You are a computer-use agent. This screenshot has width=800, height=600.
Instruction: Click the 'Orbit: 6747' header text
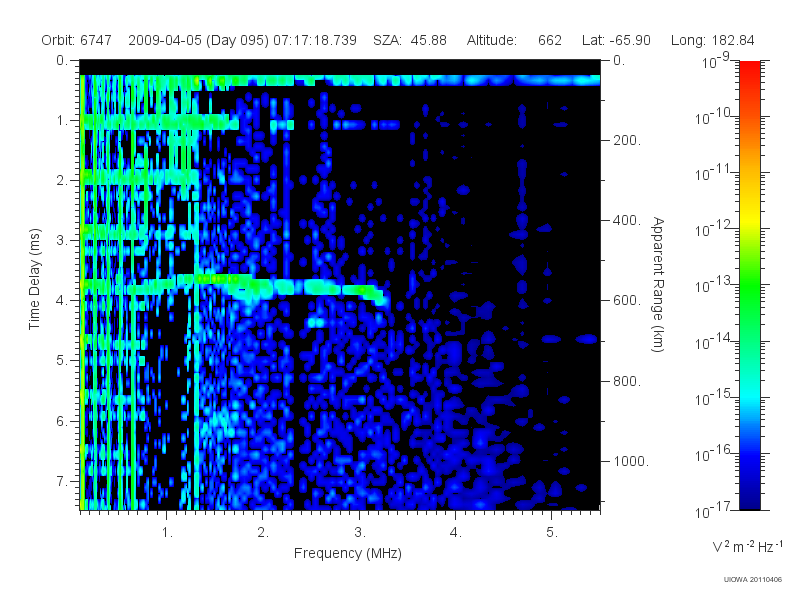(x=76, y=40)
